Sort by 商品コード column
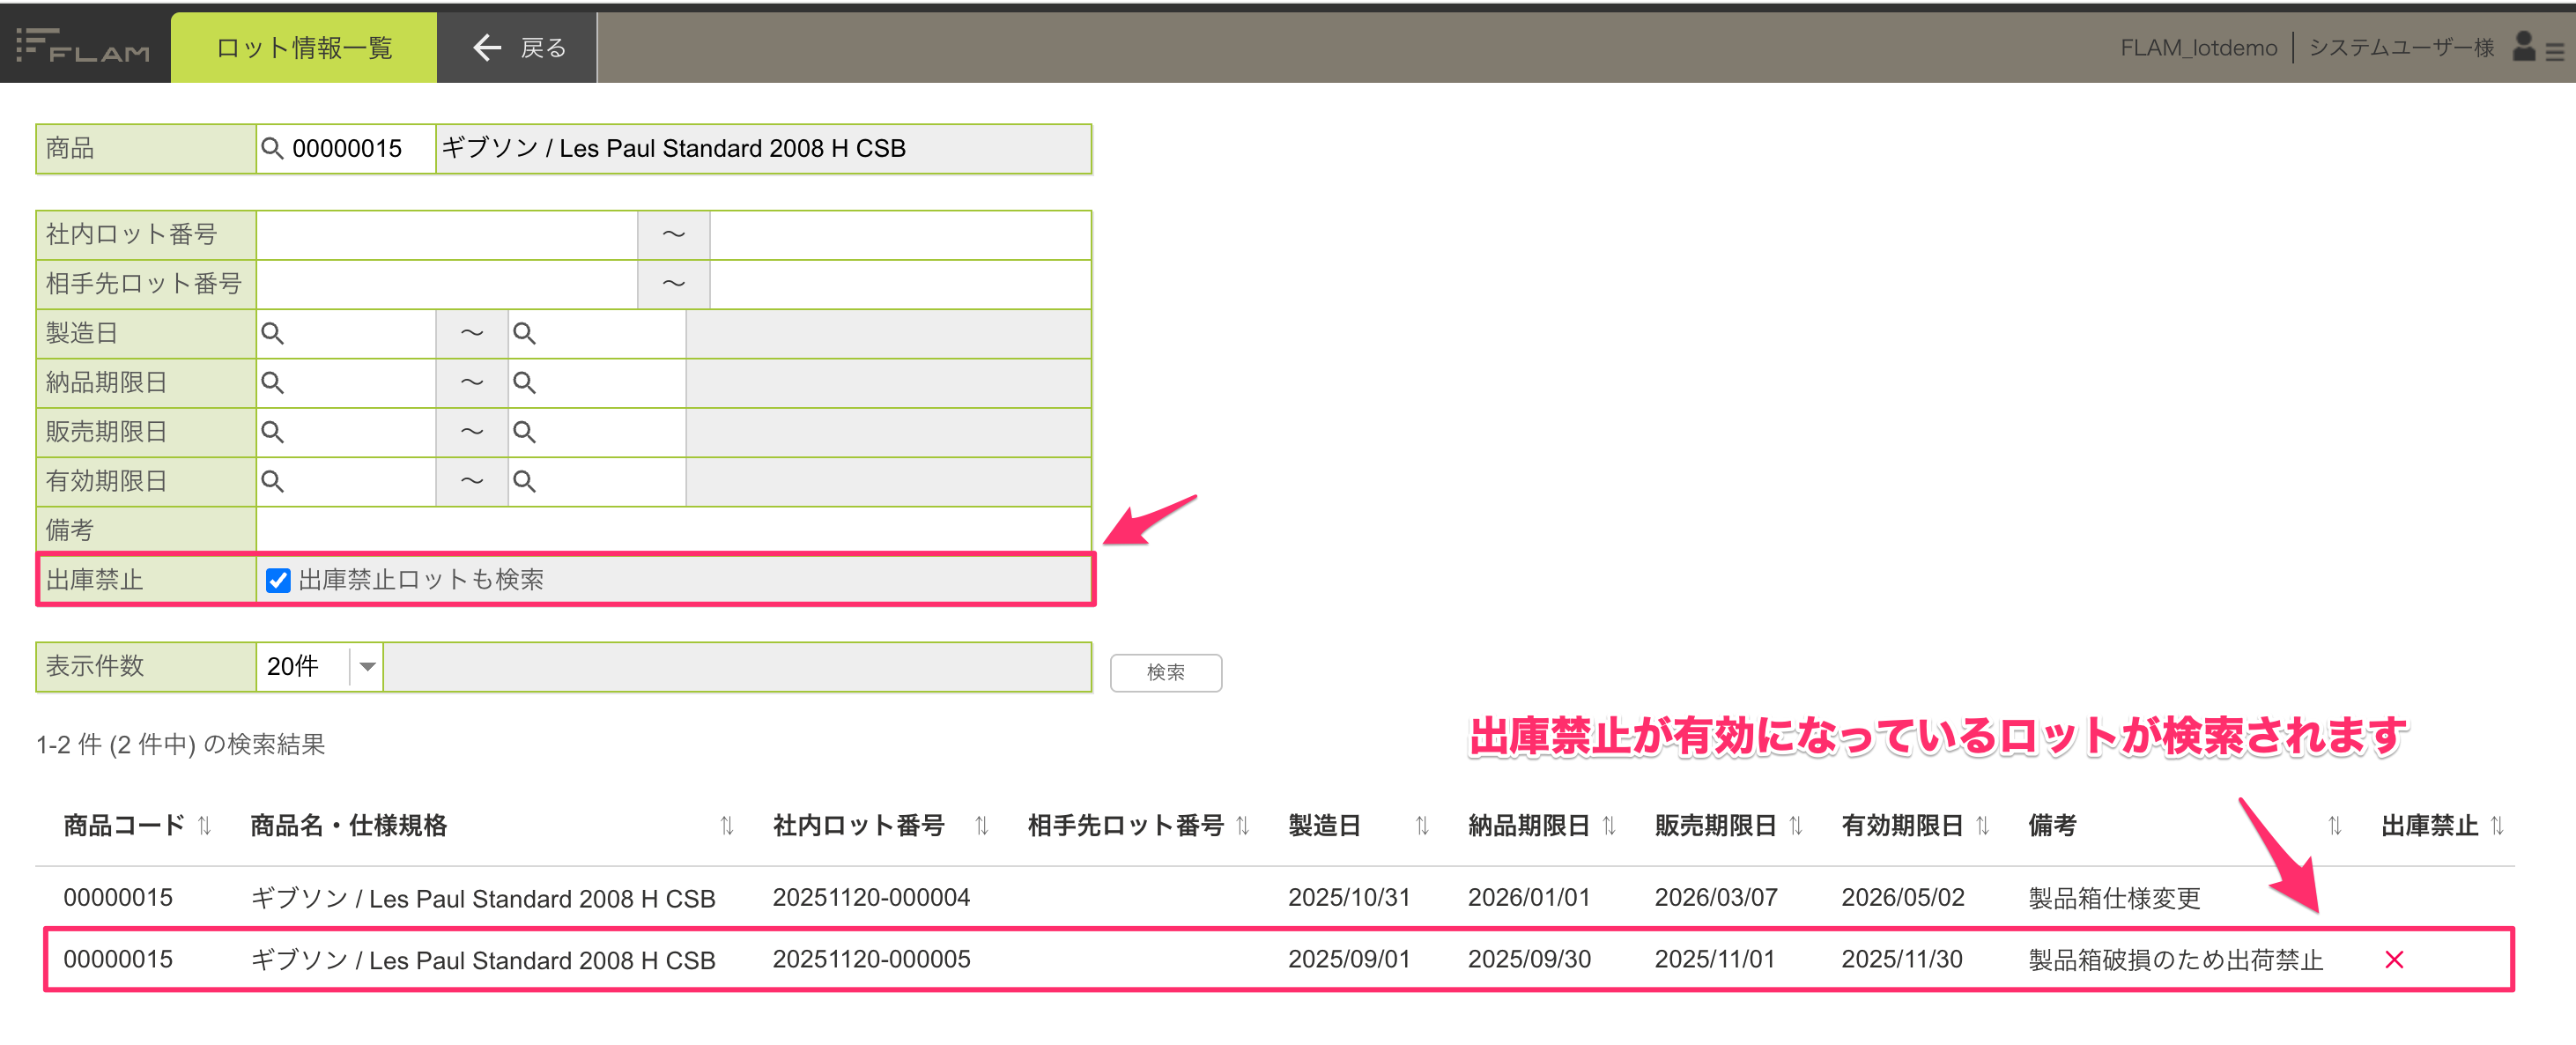The width and height of the screenshot is (2576, 1045). (204, 825)
